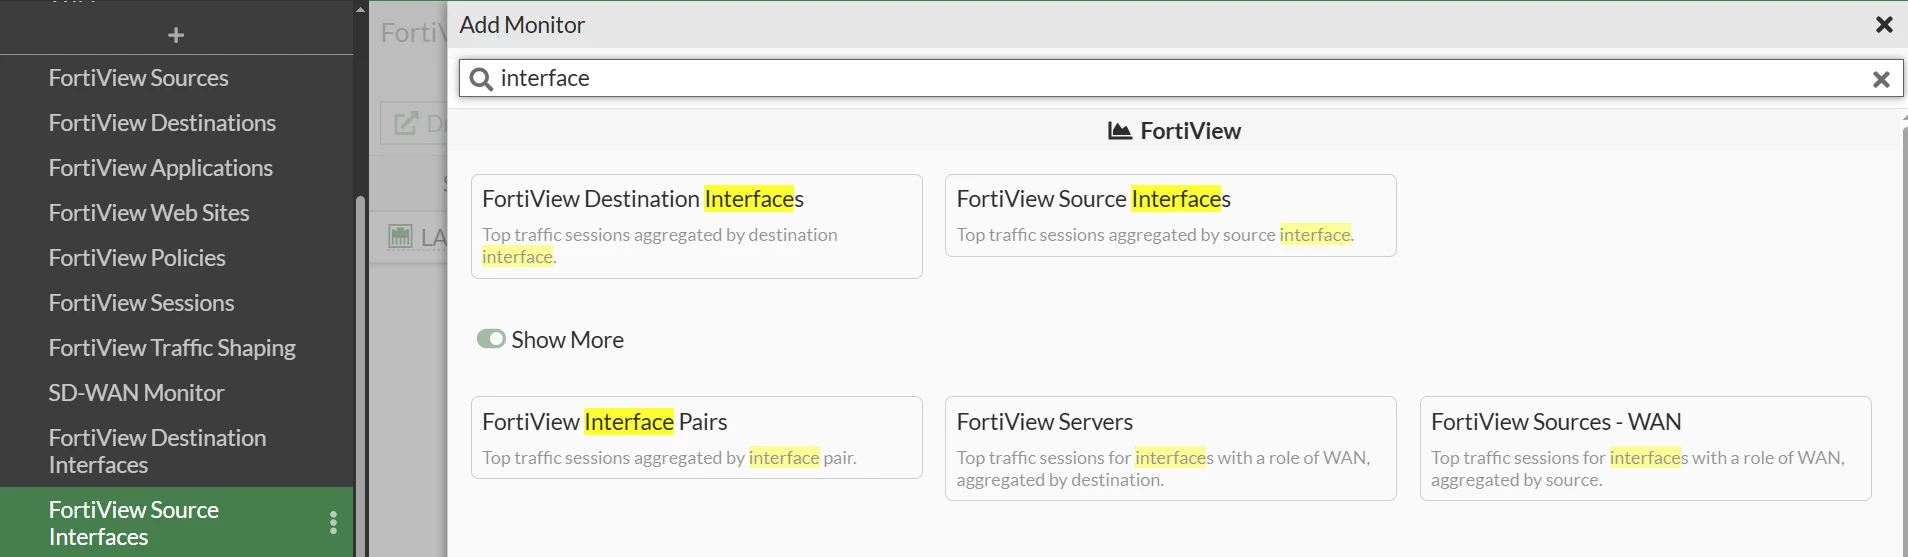Add the FortiView Sources - WAN monitor card
The image size is (1908, 557).
(x=1645, y=448)
